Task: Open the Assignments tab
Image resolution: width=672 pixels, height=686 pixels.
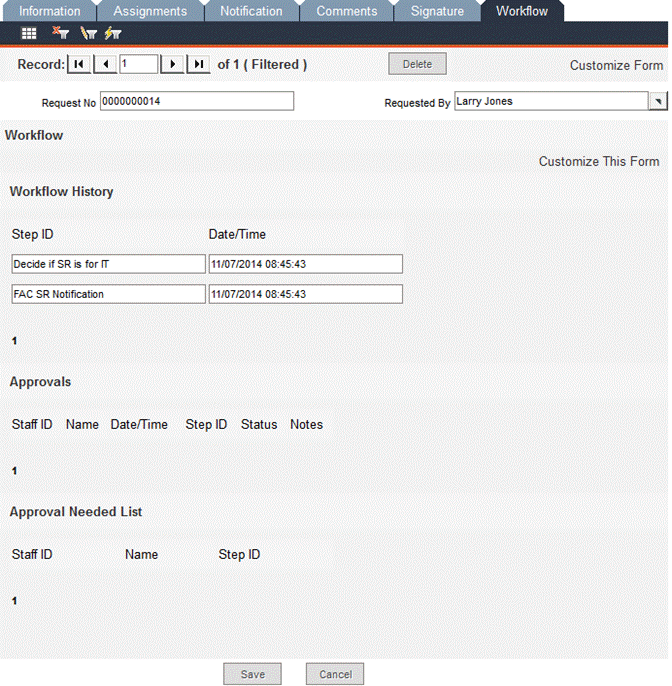Action: coord(150,11)
